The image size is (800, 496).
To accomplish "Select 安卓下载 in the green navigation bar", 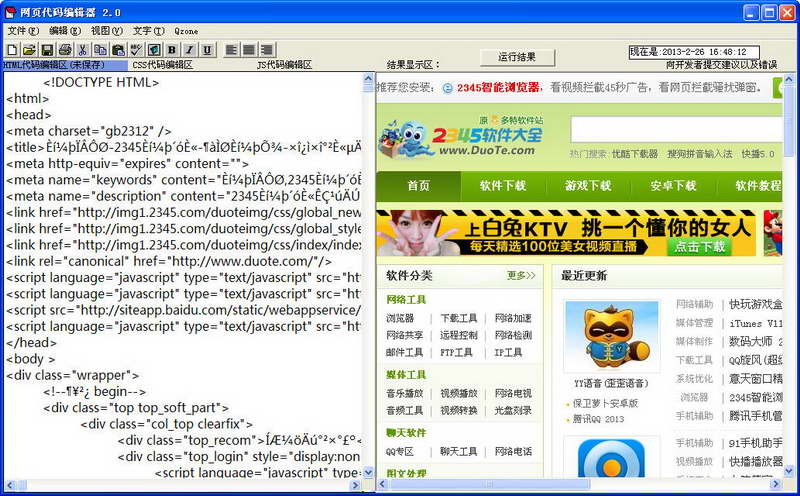I will tap(673, 186).
